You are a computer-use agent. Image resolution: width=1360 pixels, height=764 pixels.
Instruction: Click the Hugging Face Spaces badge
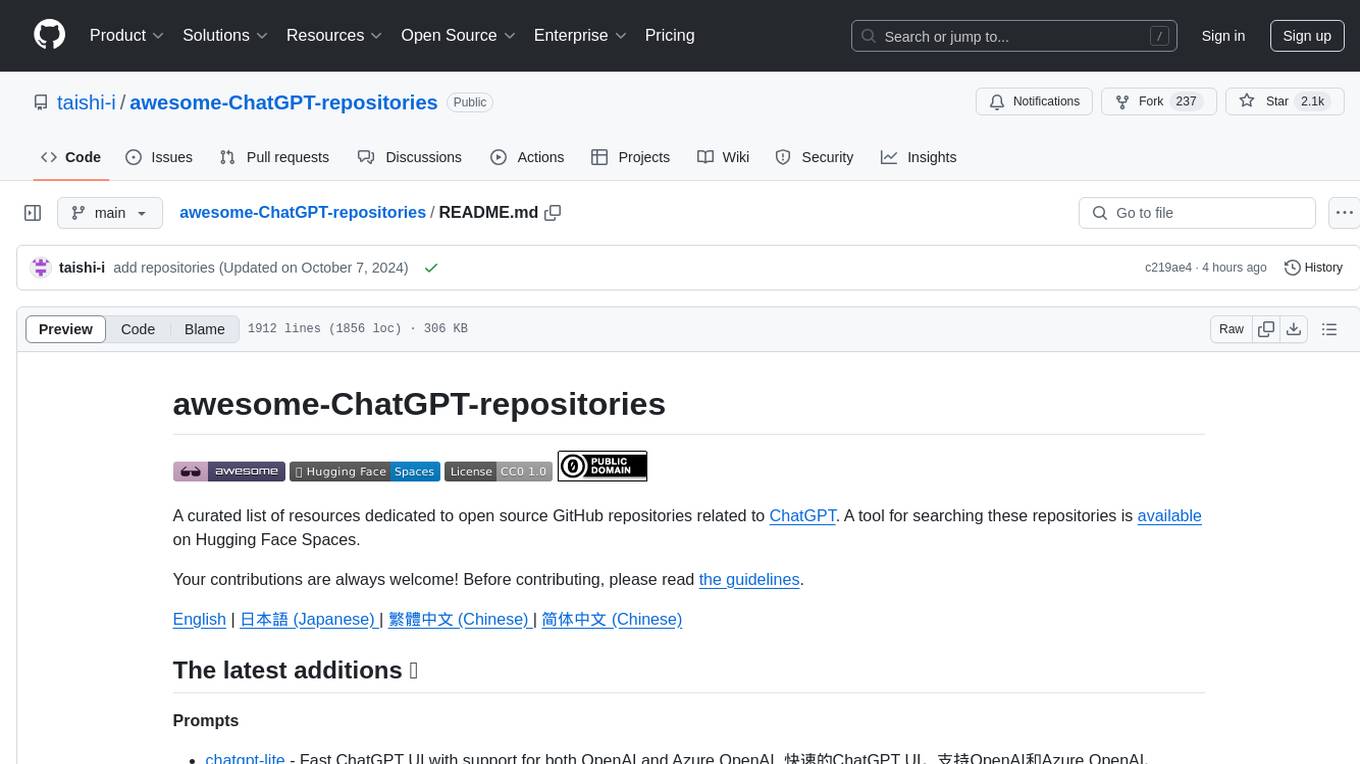pos(365,471)
